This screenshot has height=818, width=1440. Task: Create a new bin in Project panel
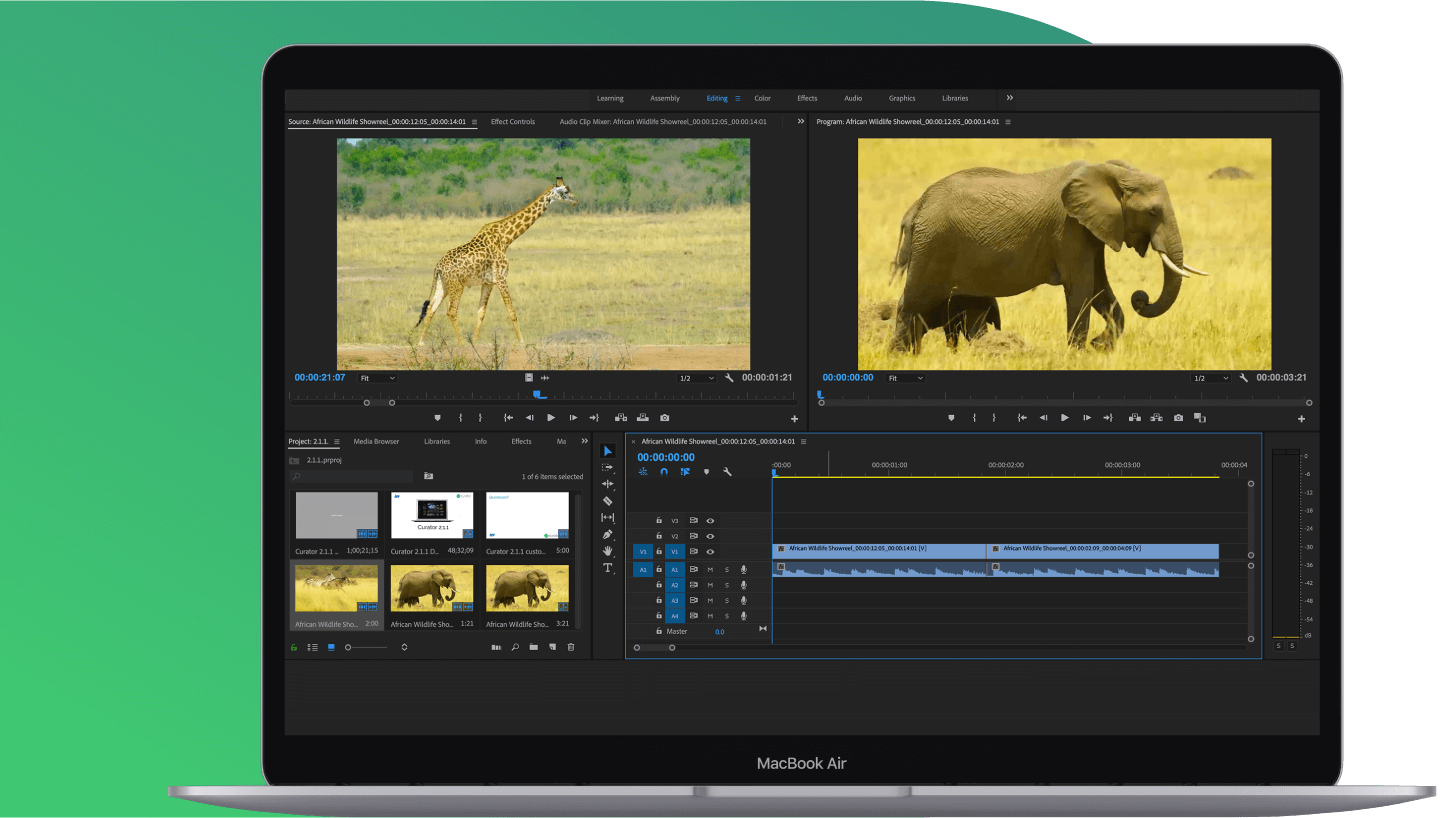[x=534, y=647]
